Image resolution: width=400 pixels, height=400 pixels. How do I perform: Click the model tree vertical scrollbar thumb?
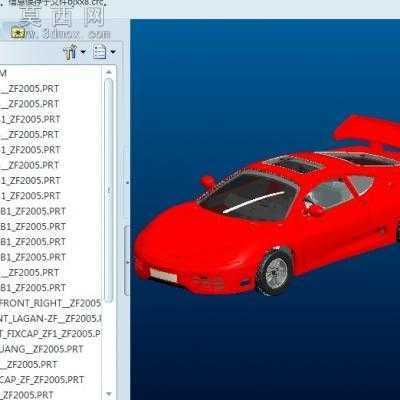[x=109, y=190]
